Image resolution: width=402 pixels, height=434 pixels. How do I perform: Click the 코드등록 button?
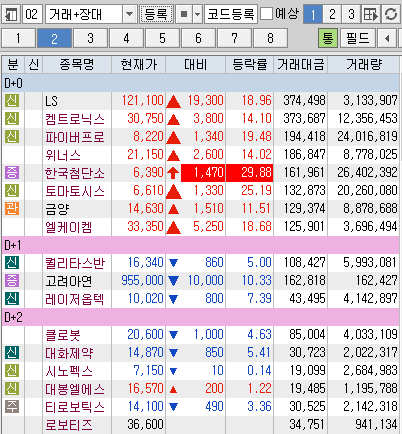pos(231,14)
